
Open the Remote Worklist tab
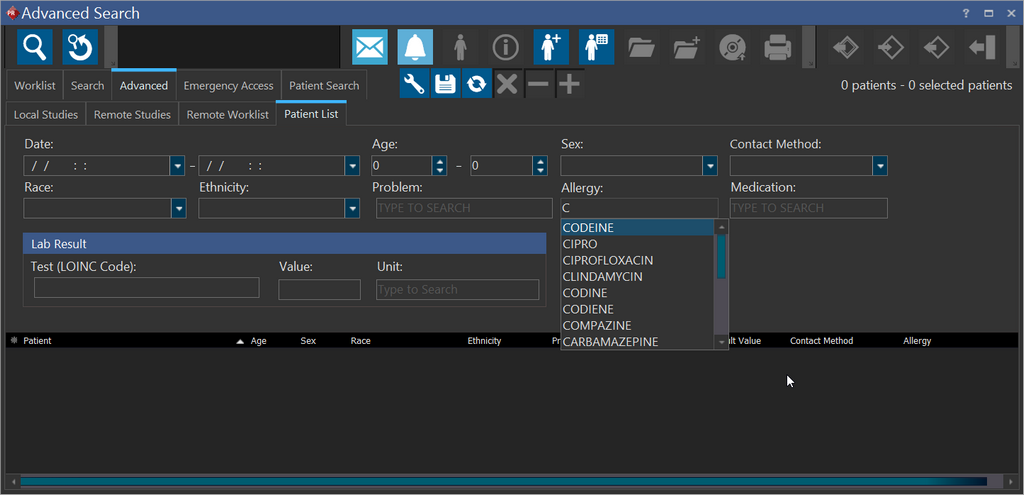coord(227,115)
